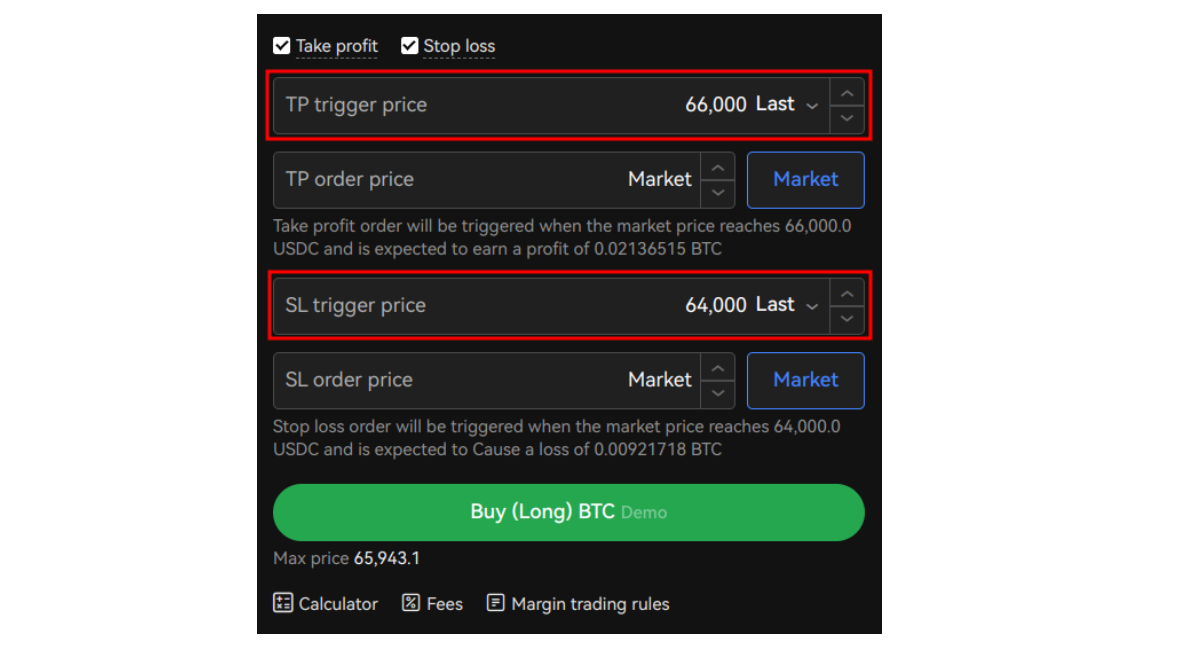Uncheck the Take profit checkbox

pyautogui.click(x=282, y=45)
